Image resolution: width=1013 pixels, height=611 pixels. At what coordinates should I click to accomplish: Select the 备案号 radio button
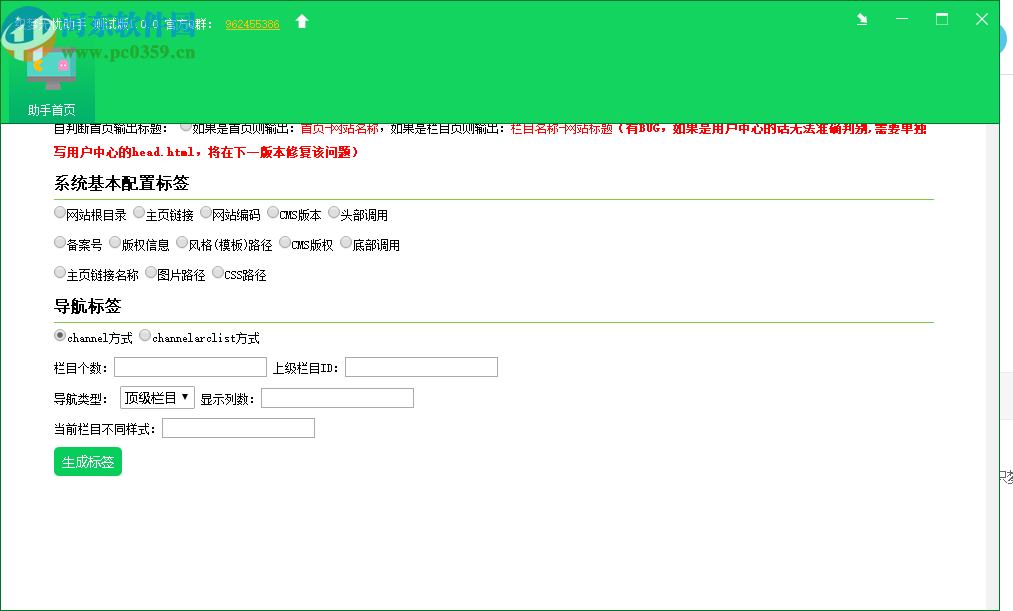point(60,242)
